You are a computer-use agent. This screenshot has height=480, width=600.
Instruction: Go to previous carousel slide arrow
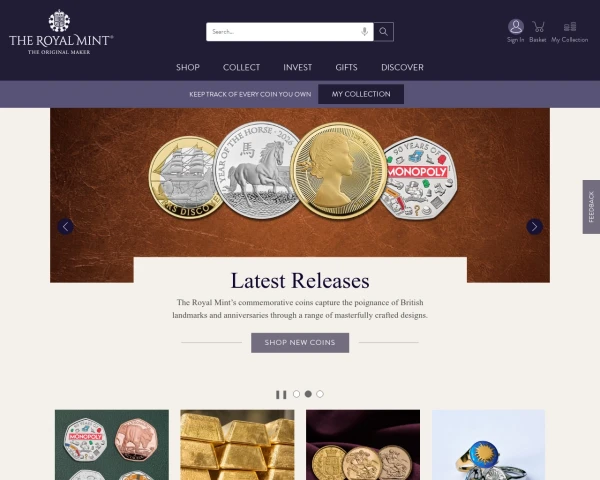(x=65, y=227)
